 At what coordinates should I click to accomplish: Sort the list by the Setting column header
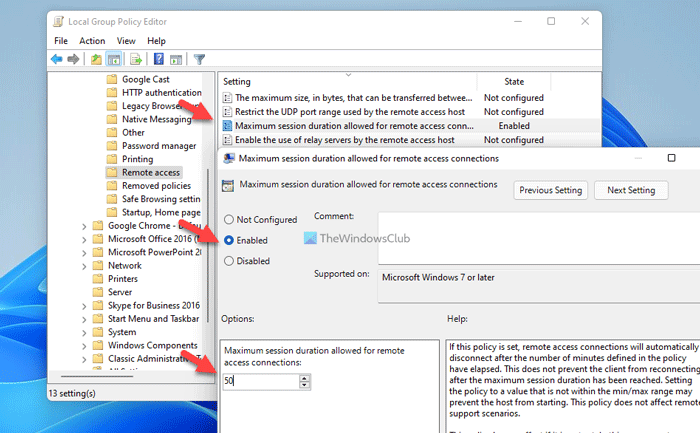[x=348, y=82]
